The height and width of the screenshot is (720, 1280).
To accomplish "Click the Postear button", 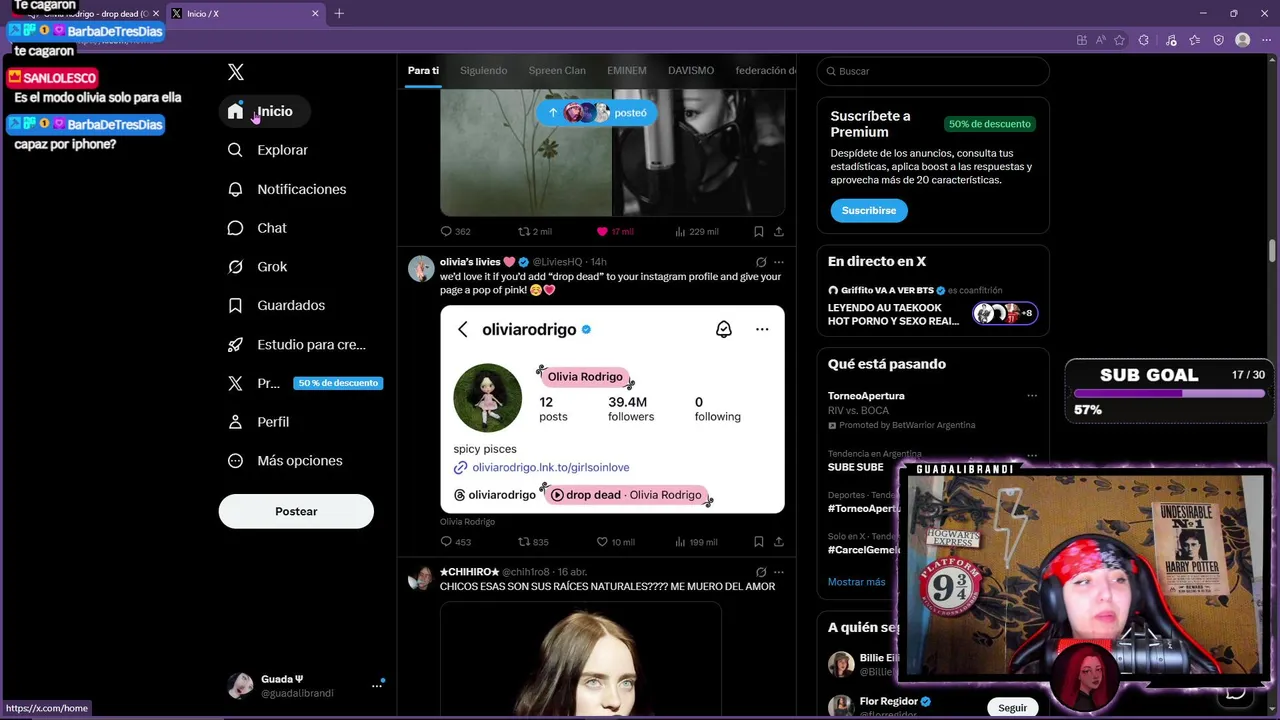I will click(296, 511).
